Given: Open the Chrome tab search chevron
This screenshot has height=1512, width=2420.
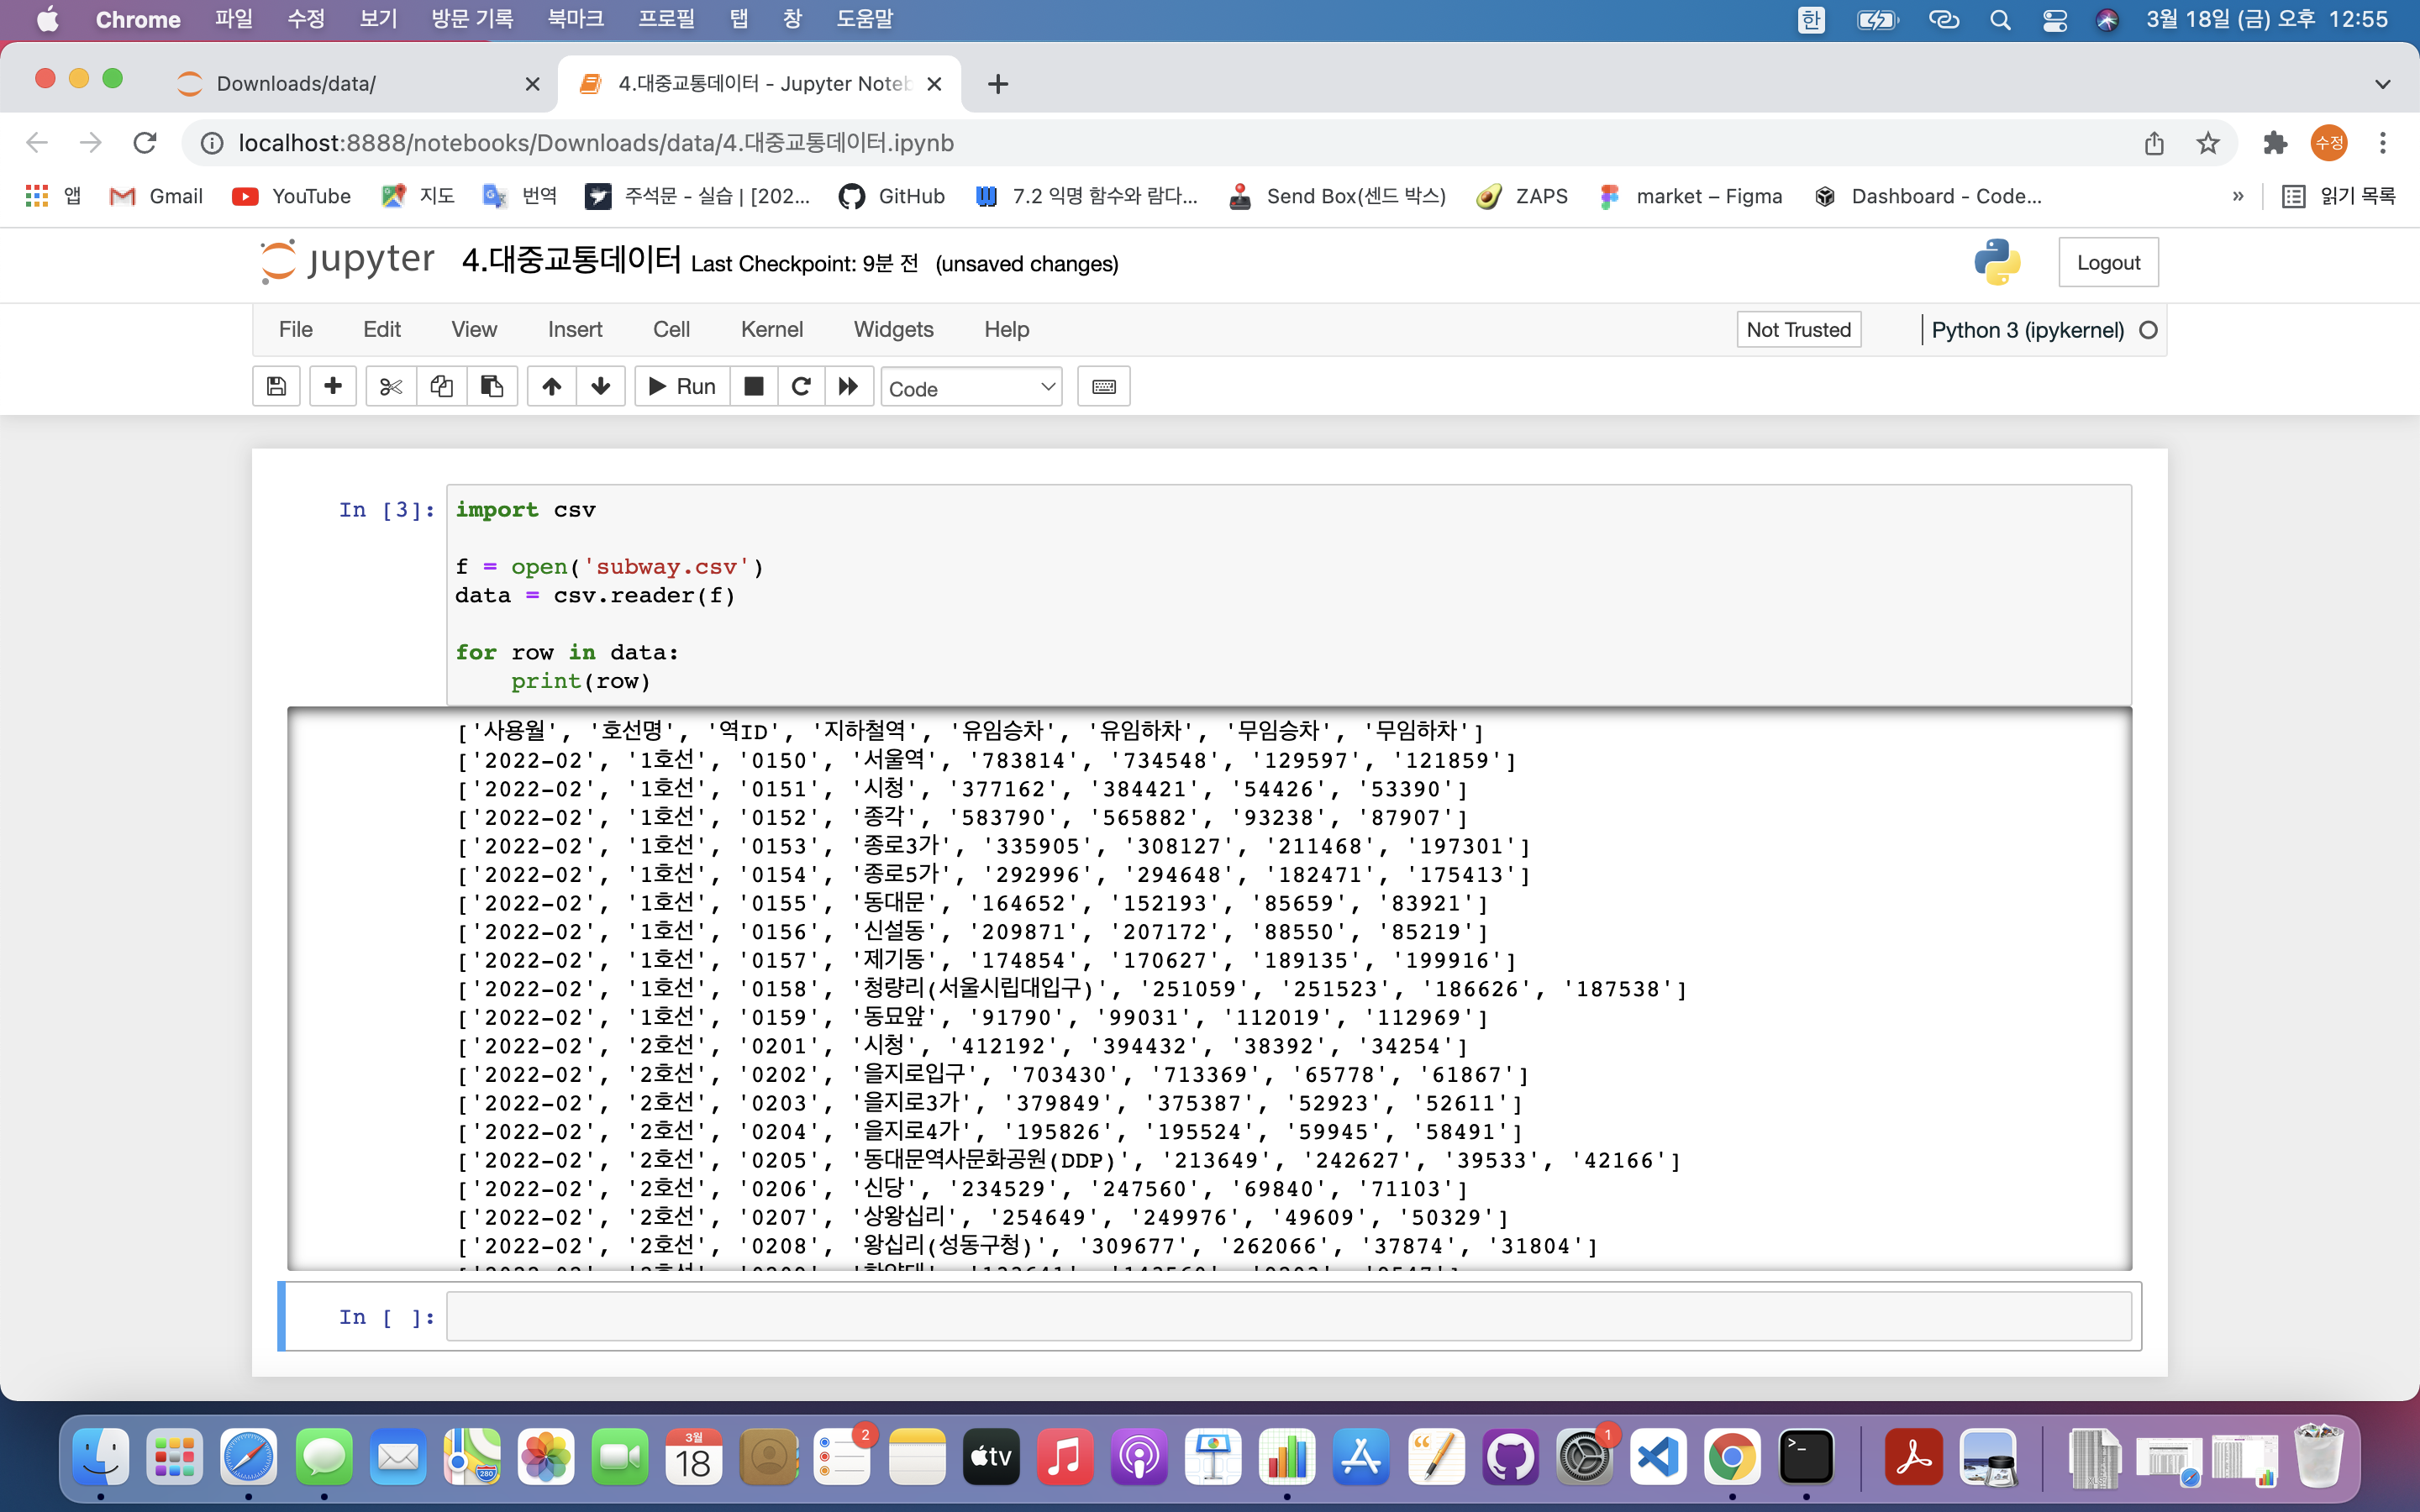Looking at the screenshot, I should (2382, 84).
